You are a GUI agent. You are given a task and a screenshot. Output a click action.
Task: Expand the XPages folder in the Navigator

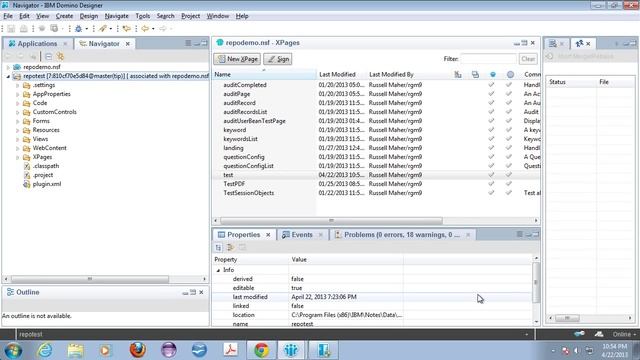click(18, 157)
